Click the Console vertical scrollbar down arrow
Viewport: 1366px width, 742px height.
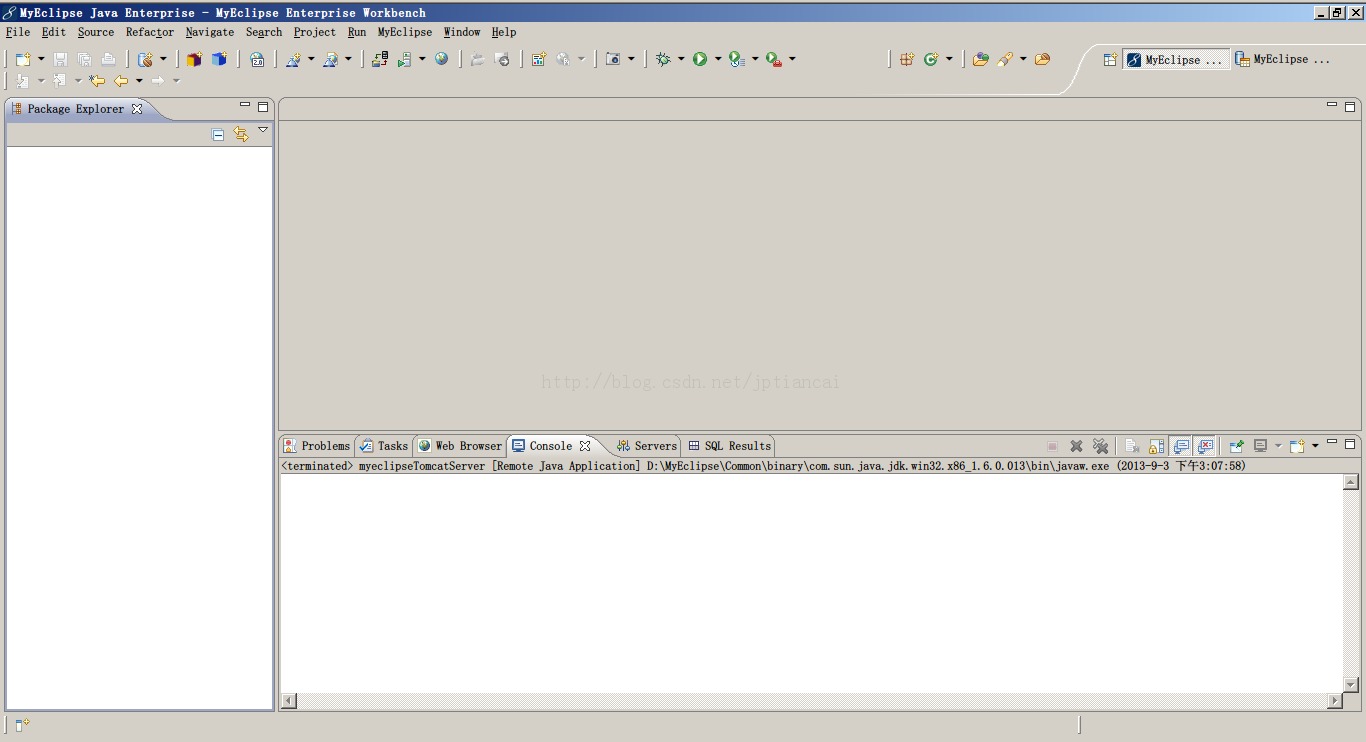(1351, 685)
